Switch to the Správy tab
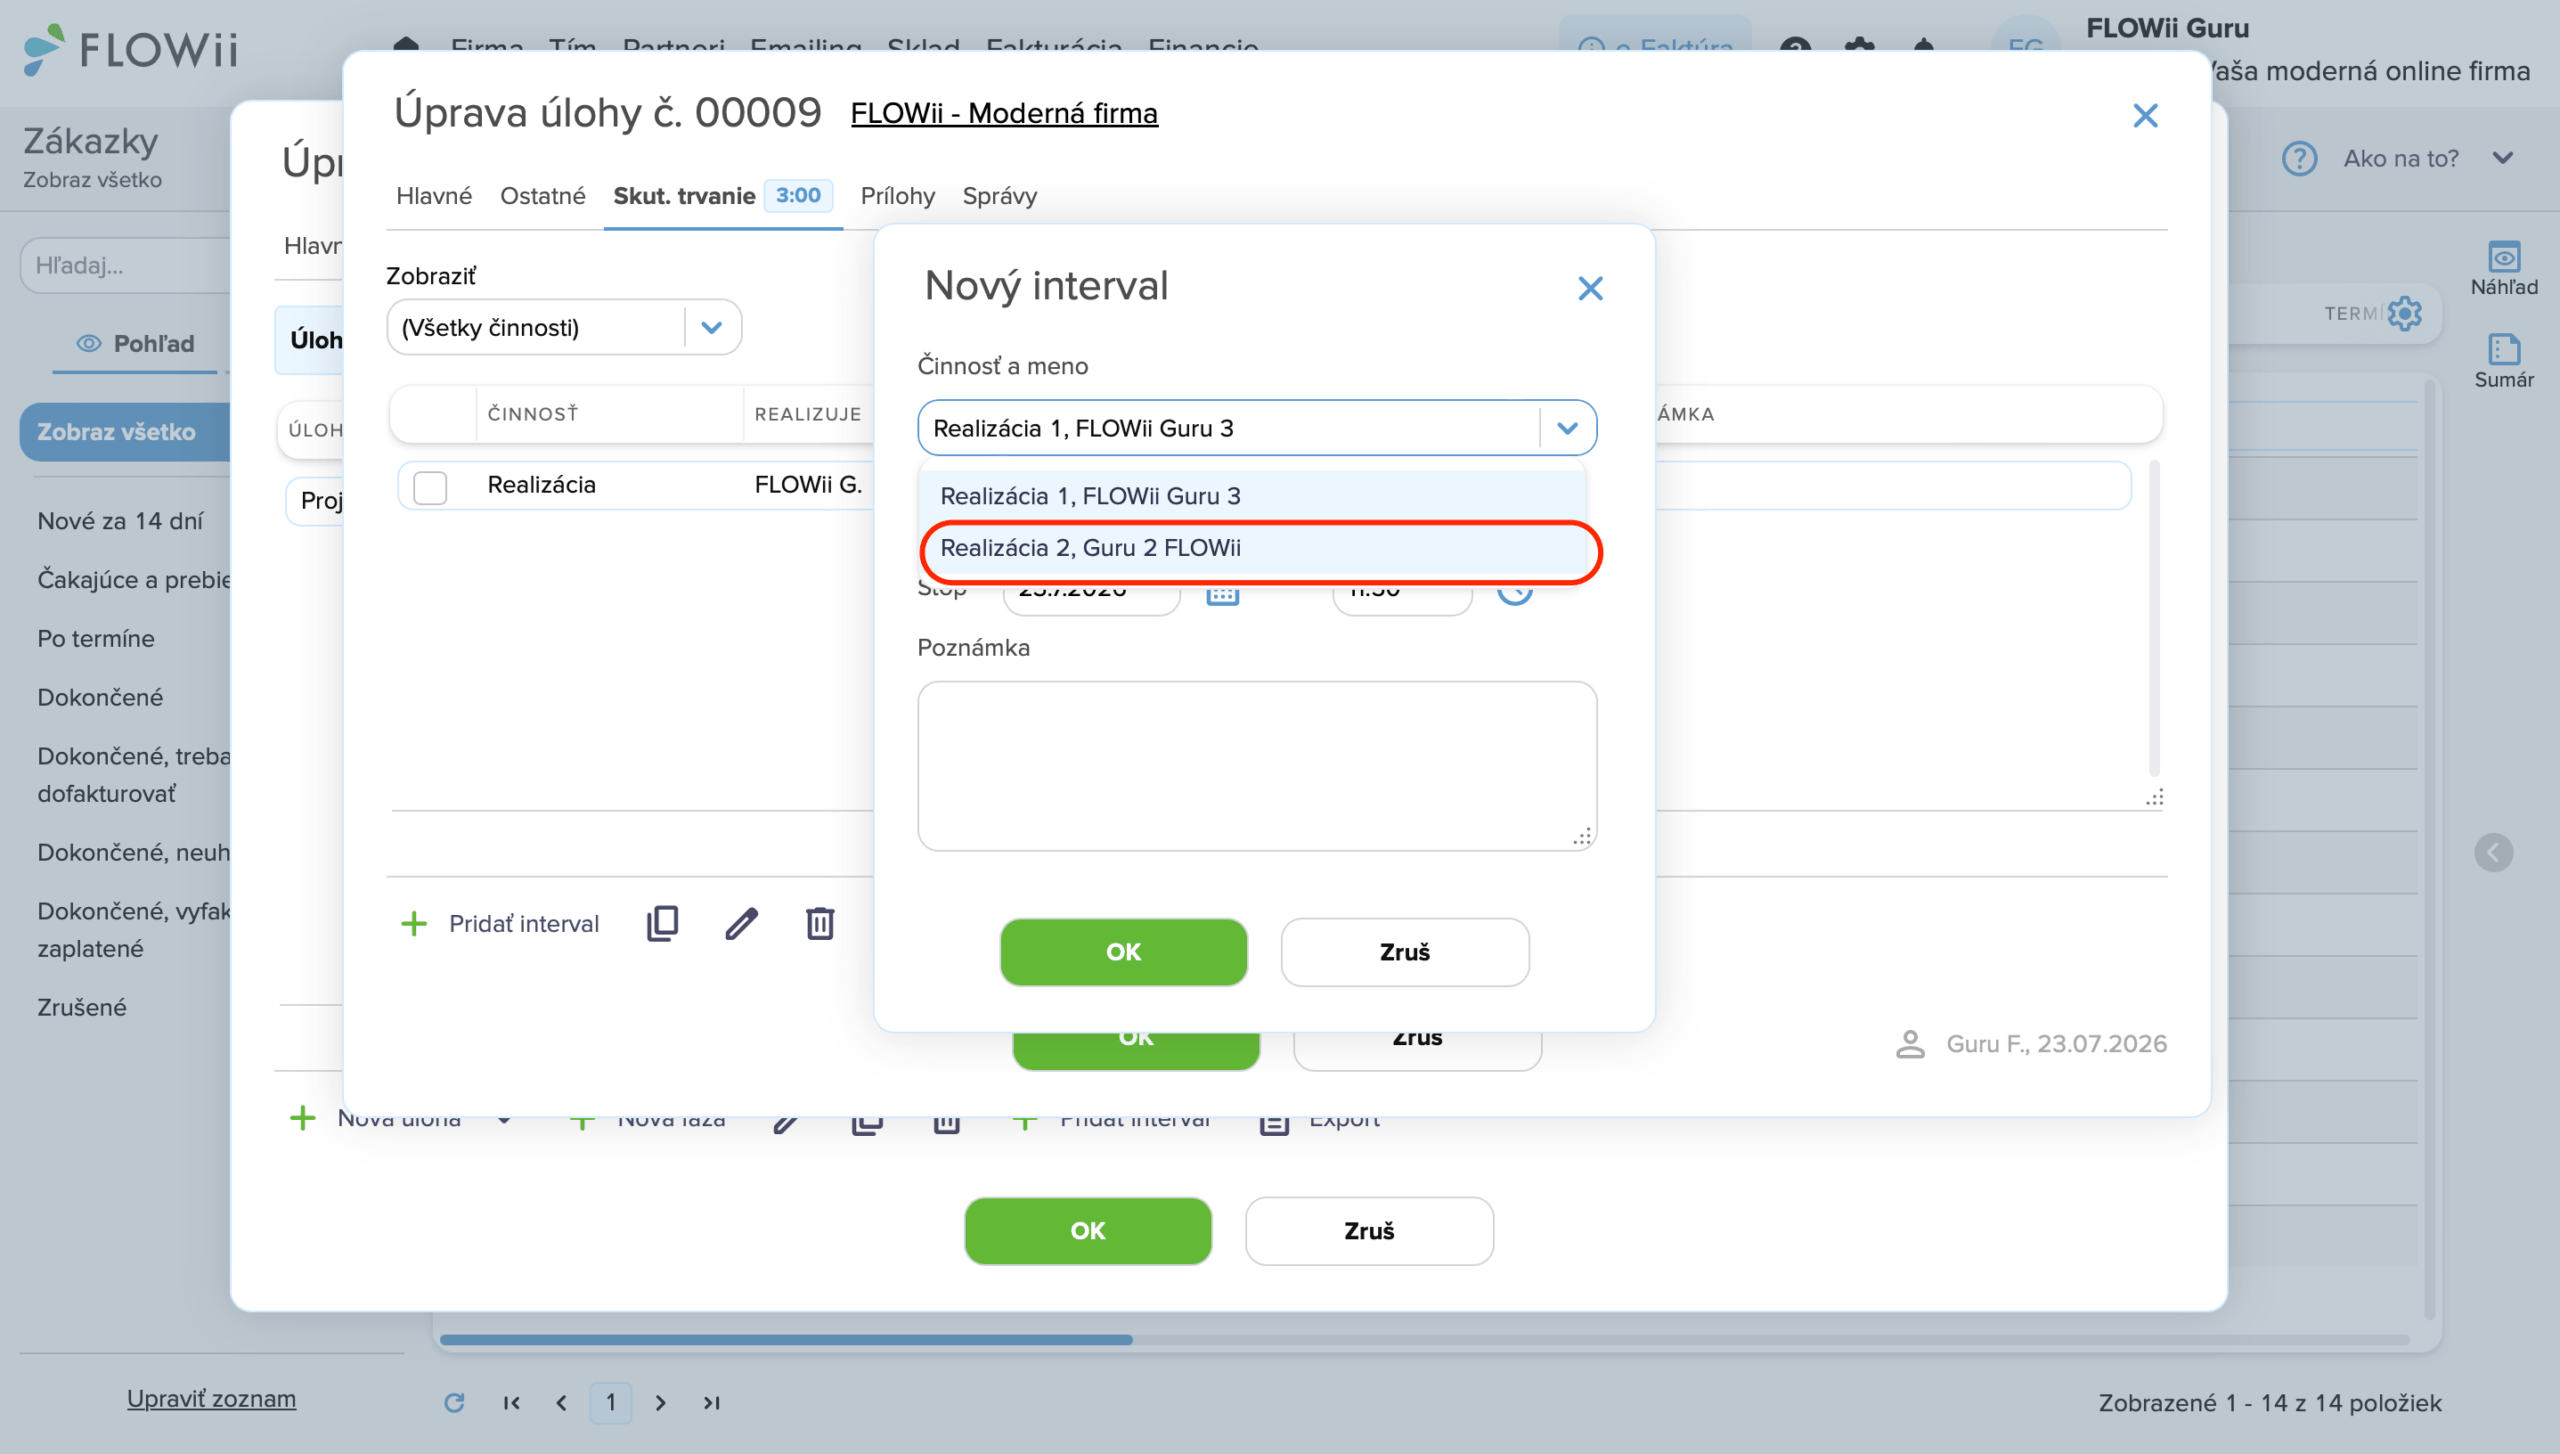2560x1454 pixels. click(x=999, y=196)
